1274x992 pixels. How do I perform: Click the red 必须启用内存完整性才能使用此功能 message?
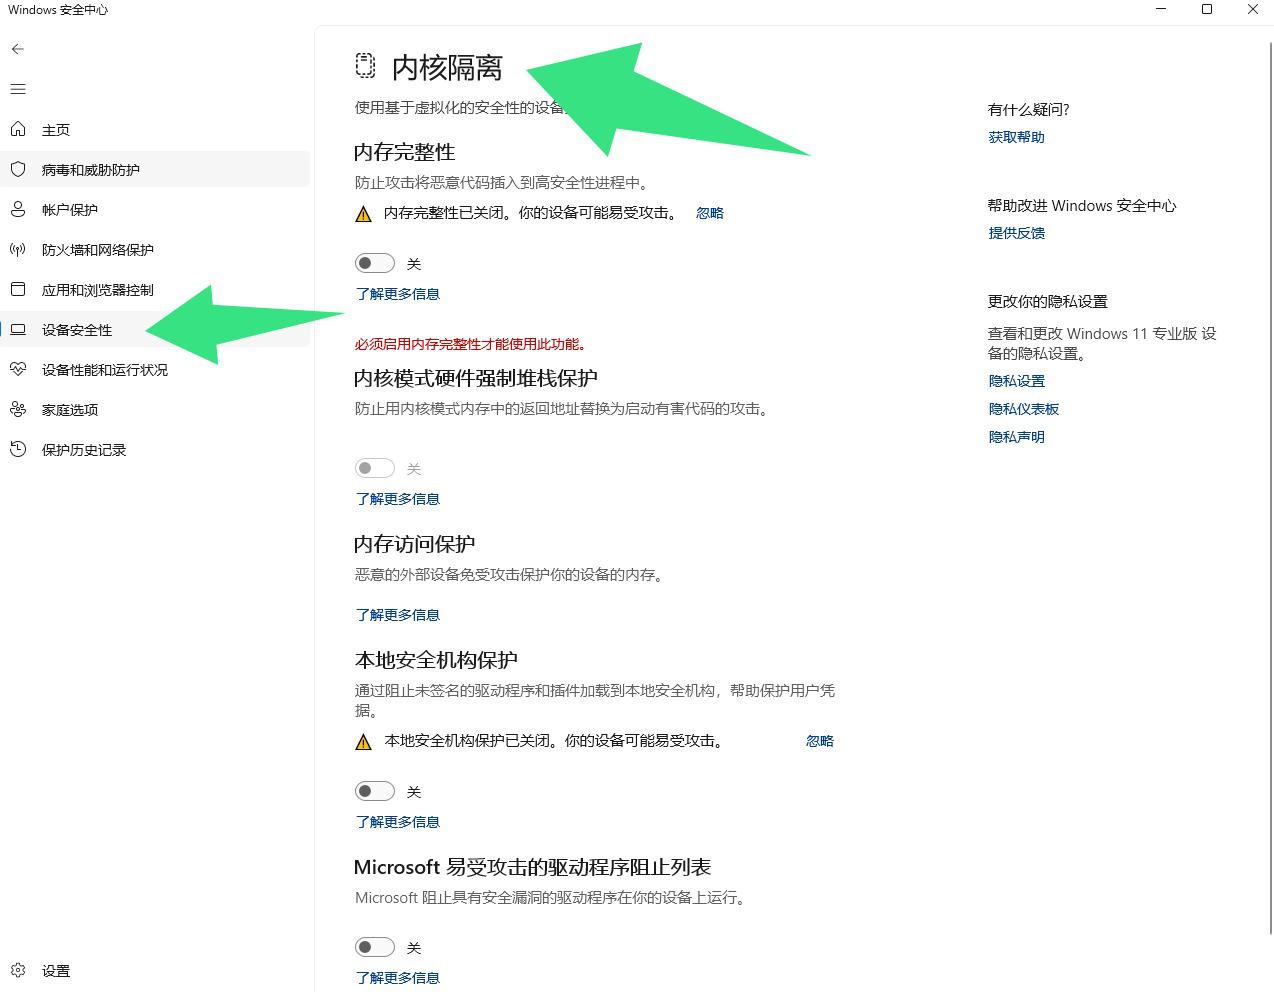click(471, 344)
